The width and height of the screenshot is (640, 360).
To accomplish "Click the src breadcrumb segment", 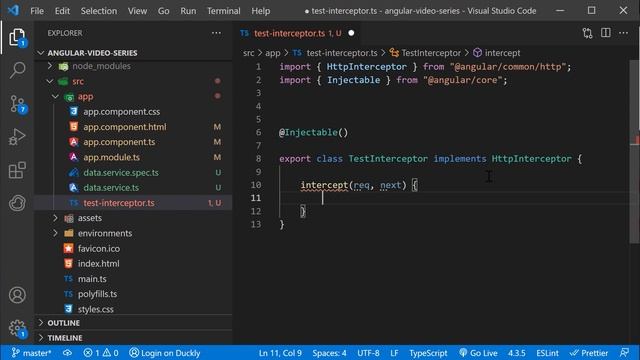I will 249,53.
